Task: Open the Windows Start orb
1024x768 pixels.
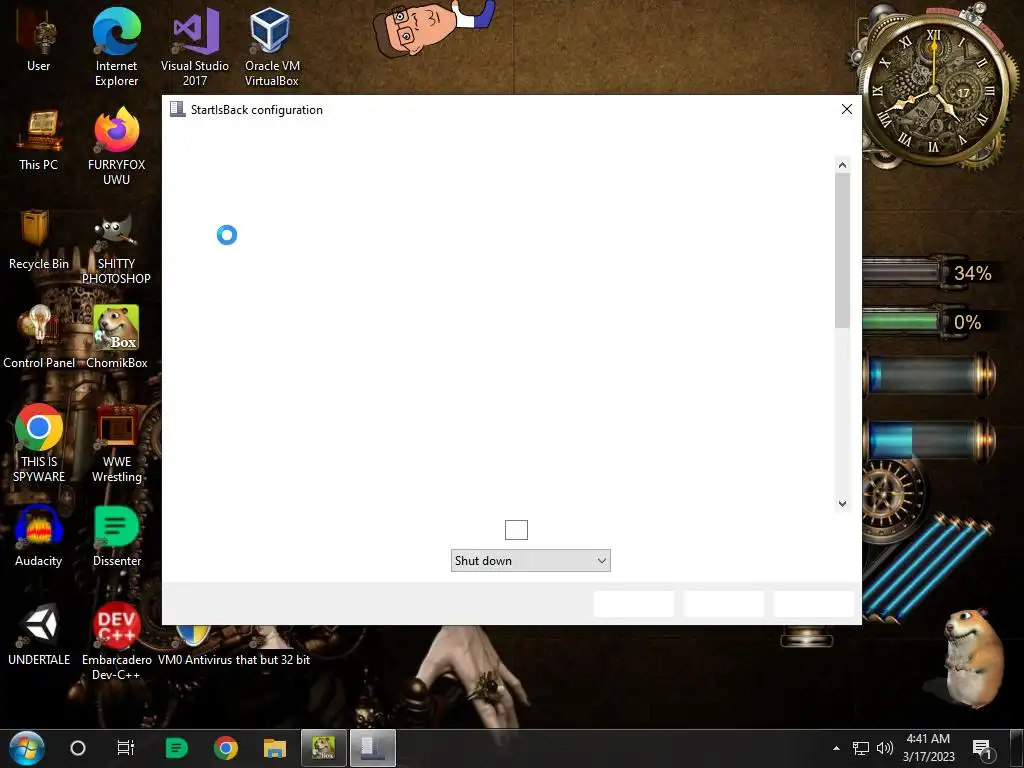Action: [27, 748]
